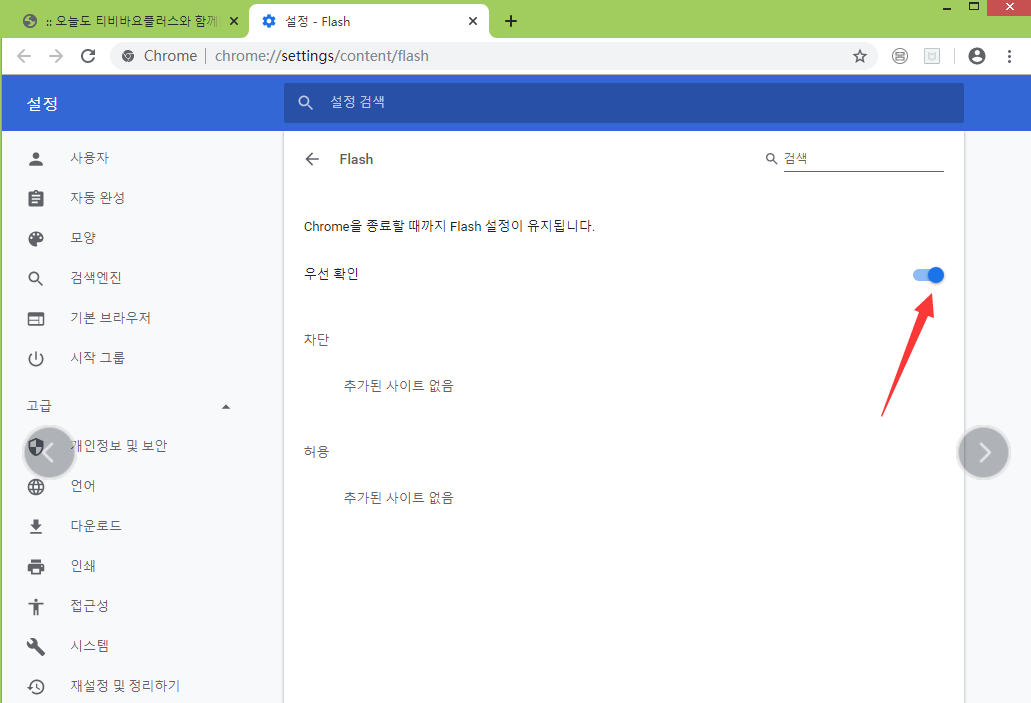Click the accessibility icon for 접근성
1031x703 pixels.
36,606
